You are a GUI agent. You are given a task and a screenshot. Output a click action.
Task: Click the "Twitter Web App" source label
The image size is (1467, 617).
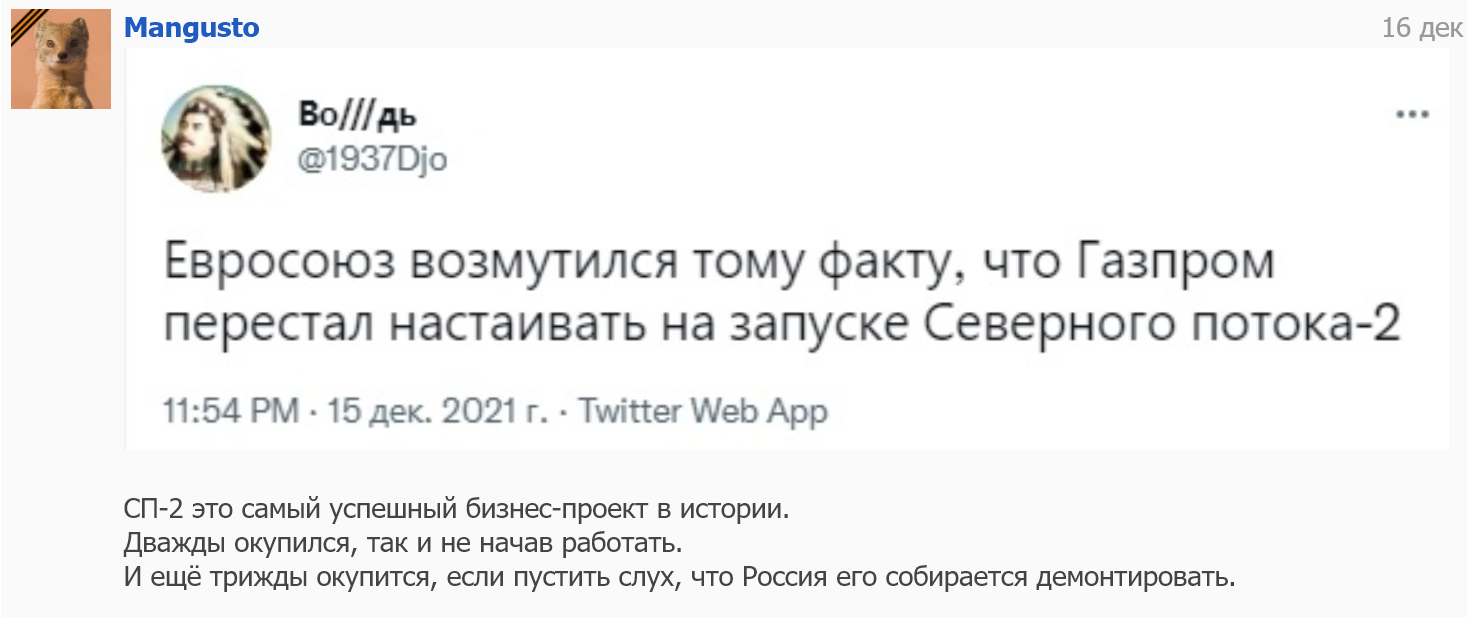pos(703,411)
